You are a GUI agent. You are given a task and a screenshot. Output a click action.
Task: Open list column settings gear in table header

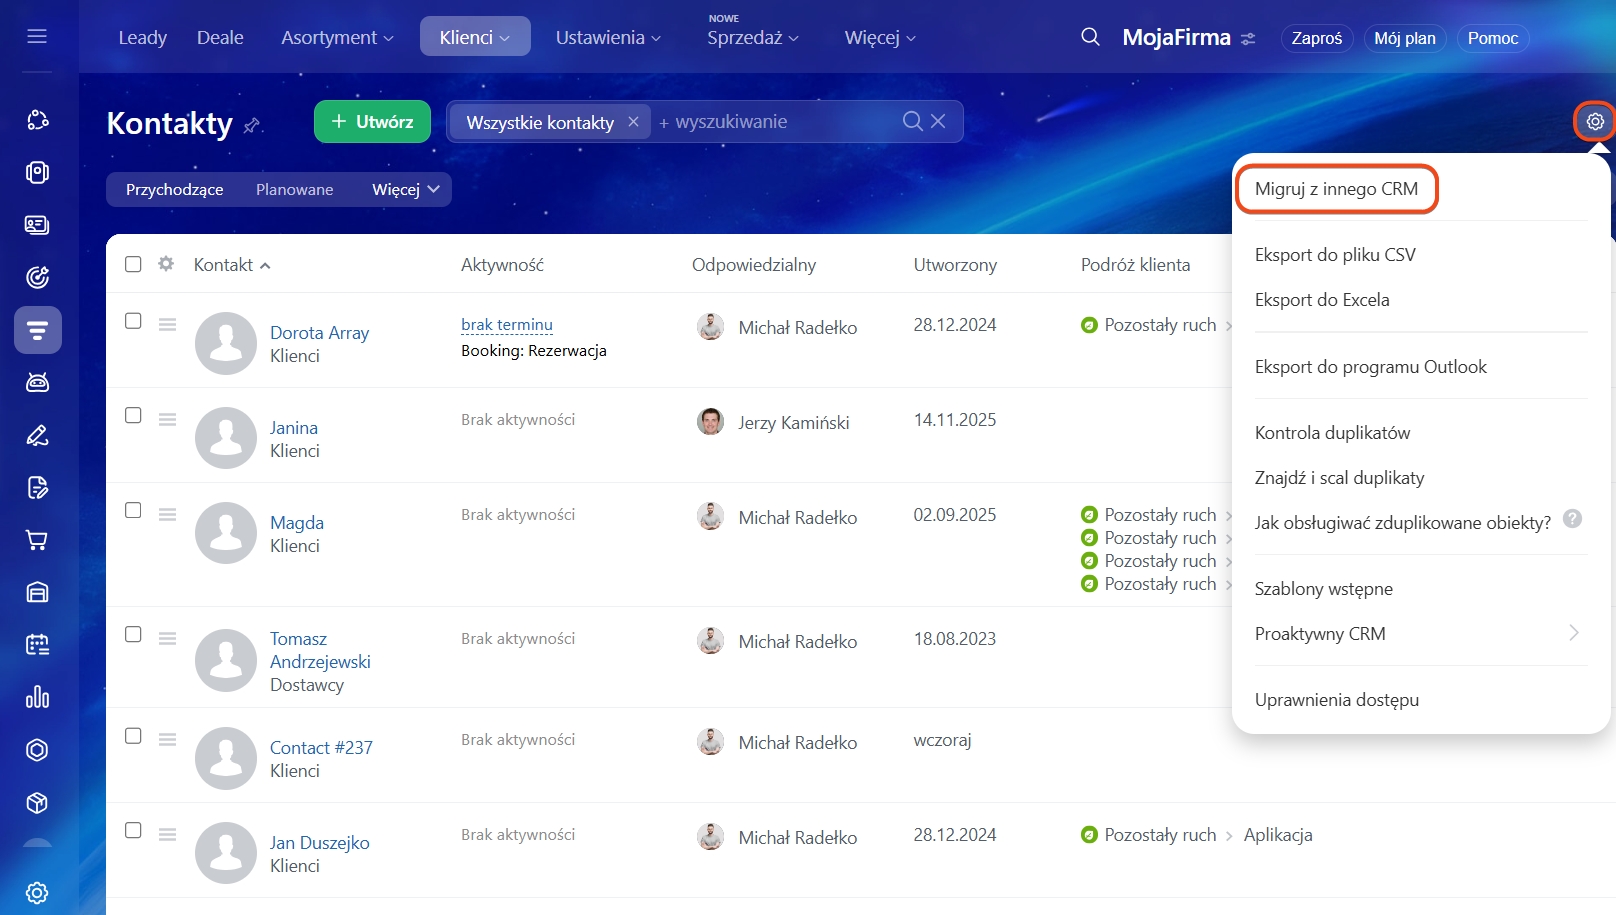[166, 264]
